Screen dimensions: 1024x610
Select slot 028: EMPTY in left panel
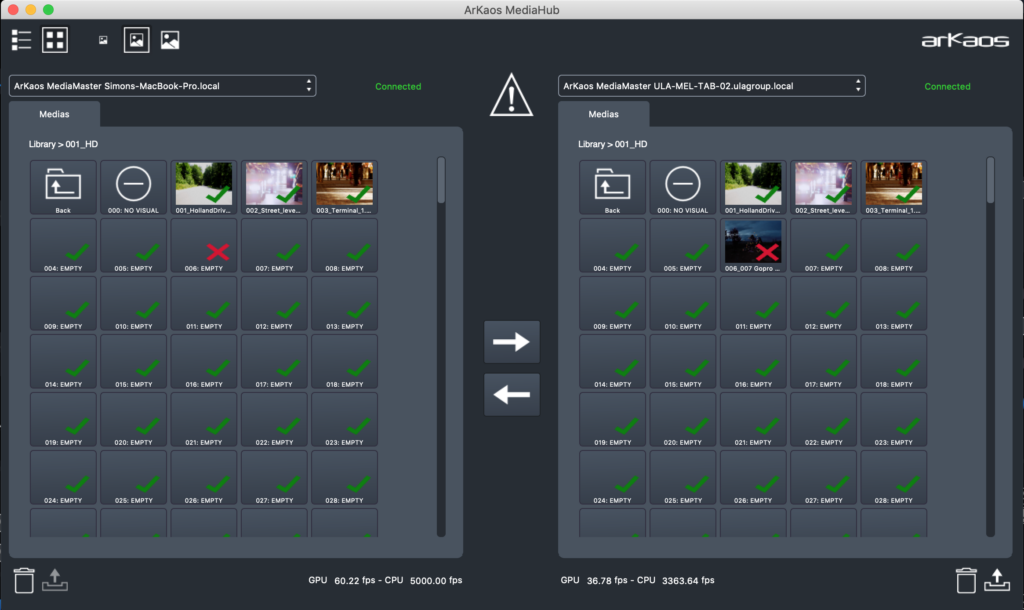[345, 478]
